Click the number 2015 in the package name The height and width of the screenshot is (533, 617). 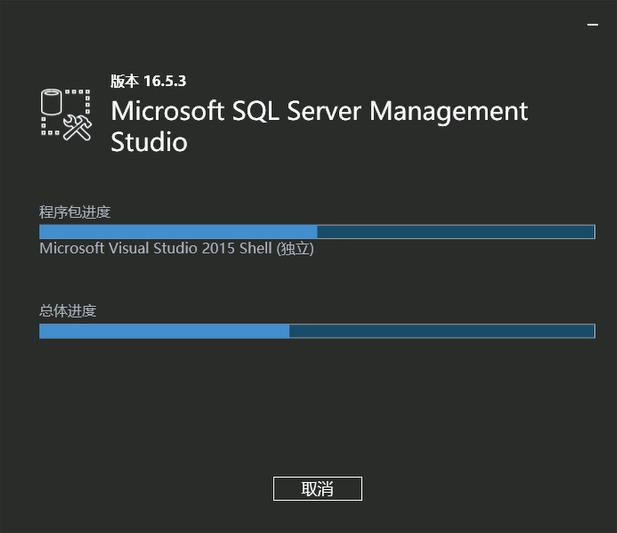[x=218, y=248]
